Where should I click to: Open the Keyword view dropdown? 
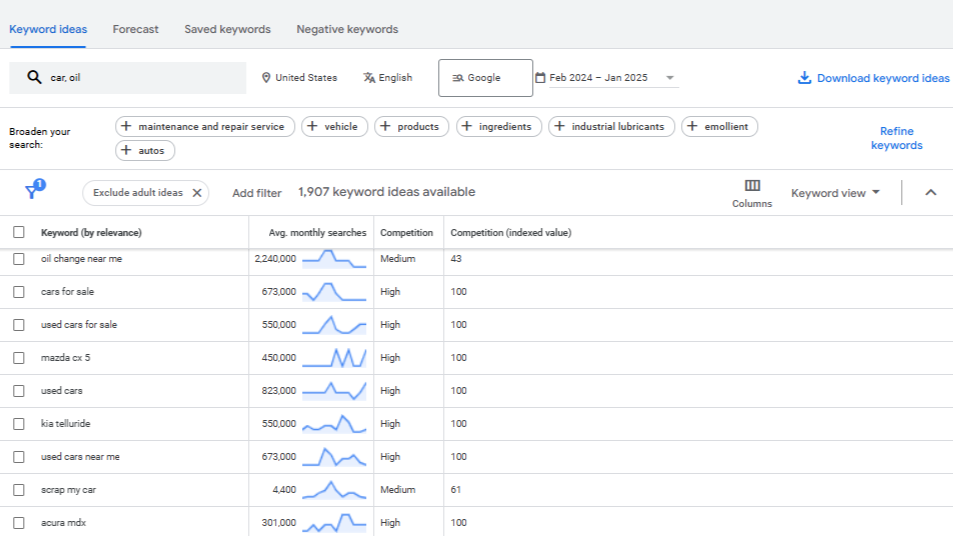pyautogui.click(x=835, y=193)
